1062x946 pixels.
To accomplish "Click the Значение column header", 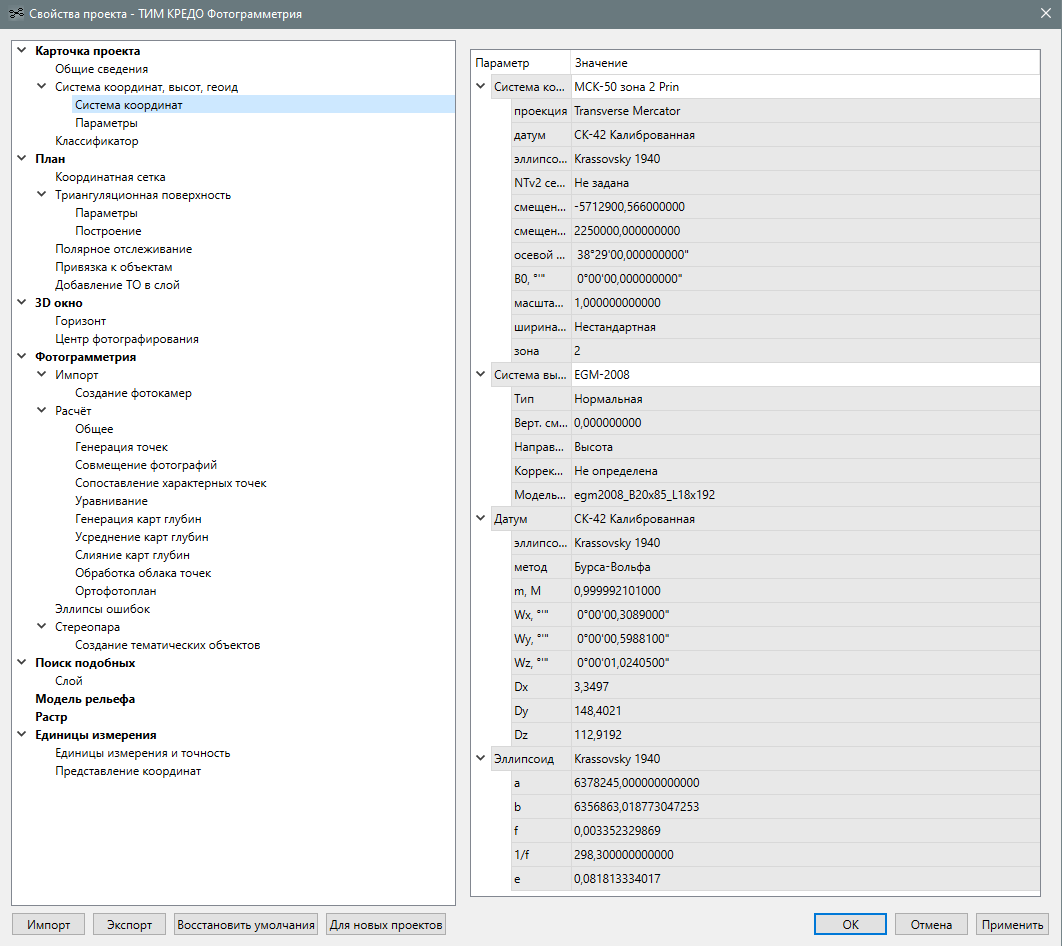I will 805,62.
